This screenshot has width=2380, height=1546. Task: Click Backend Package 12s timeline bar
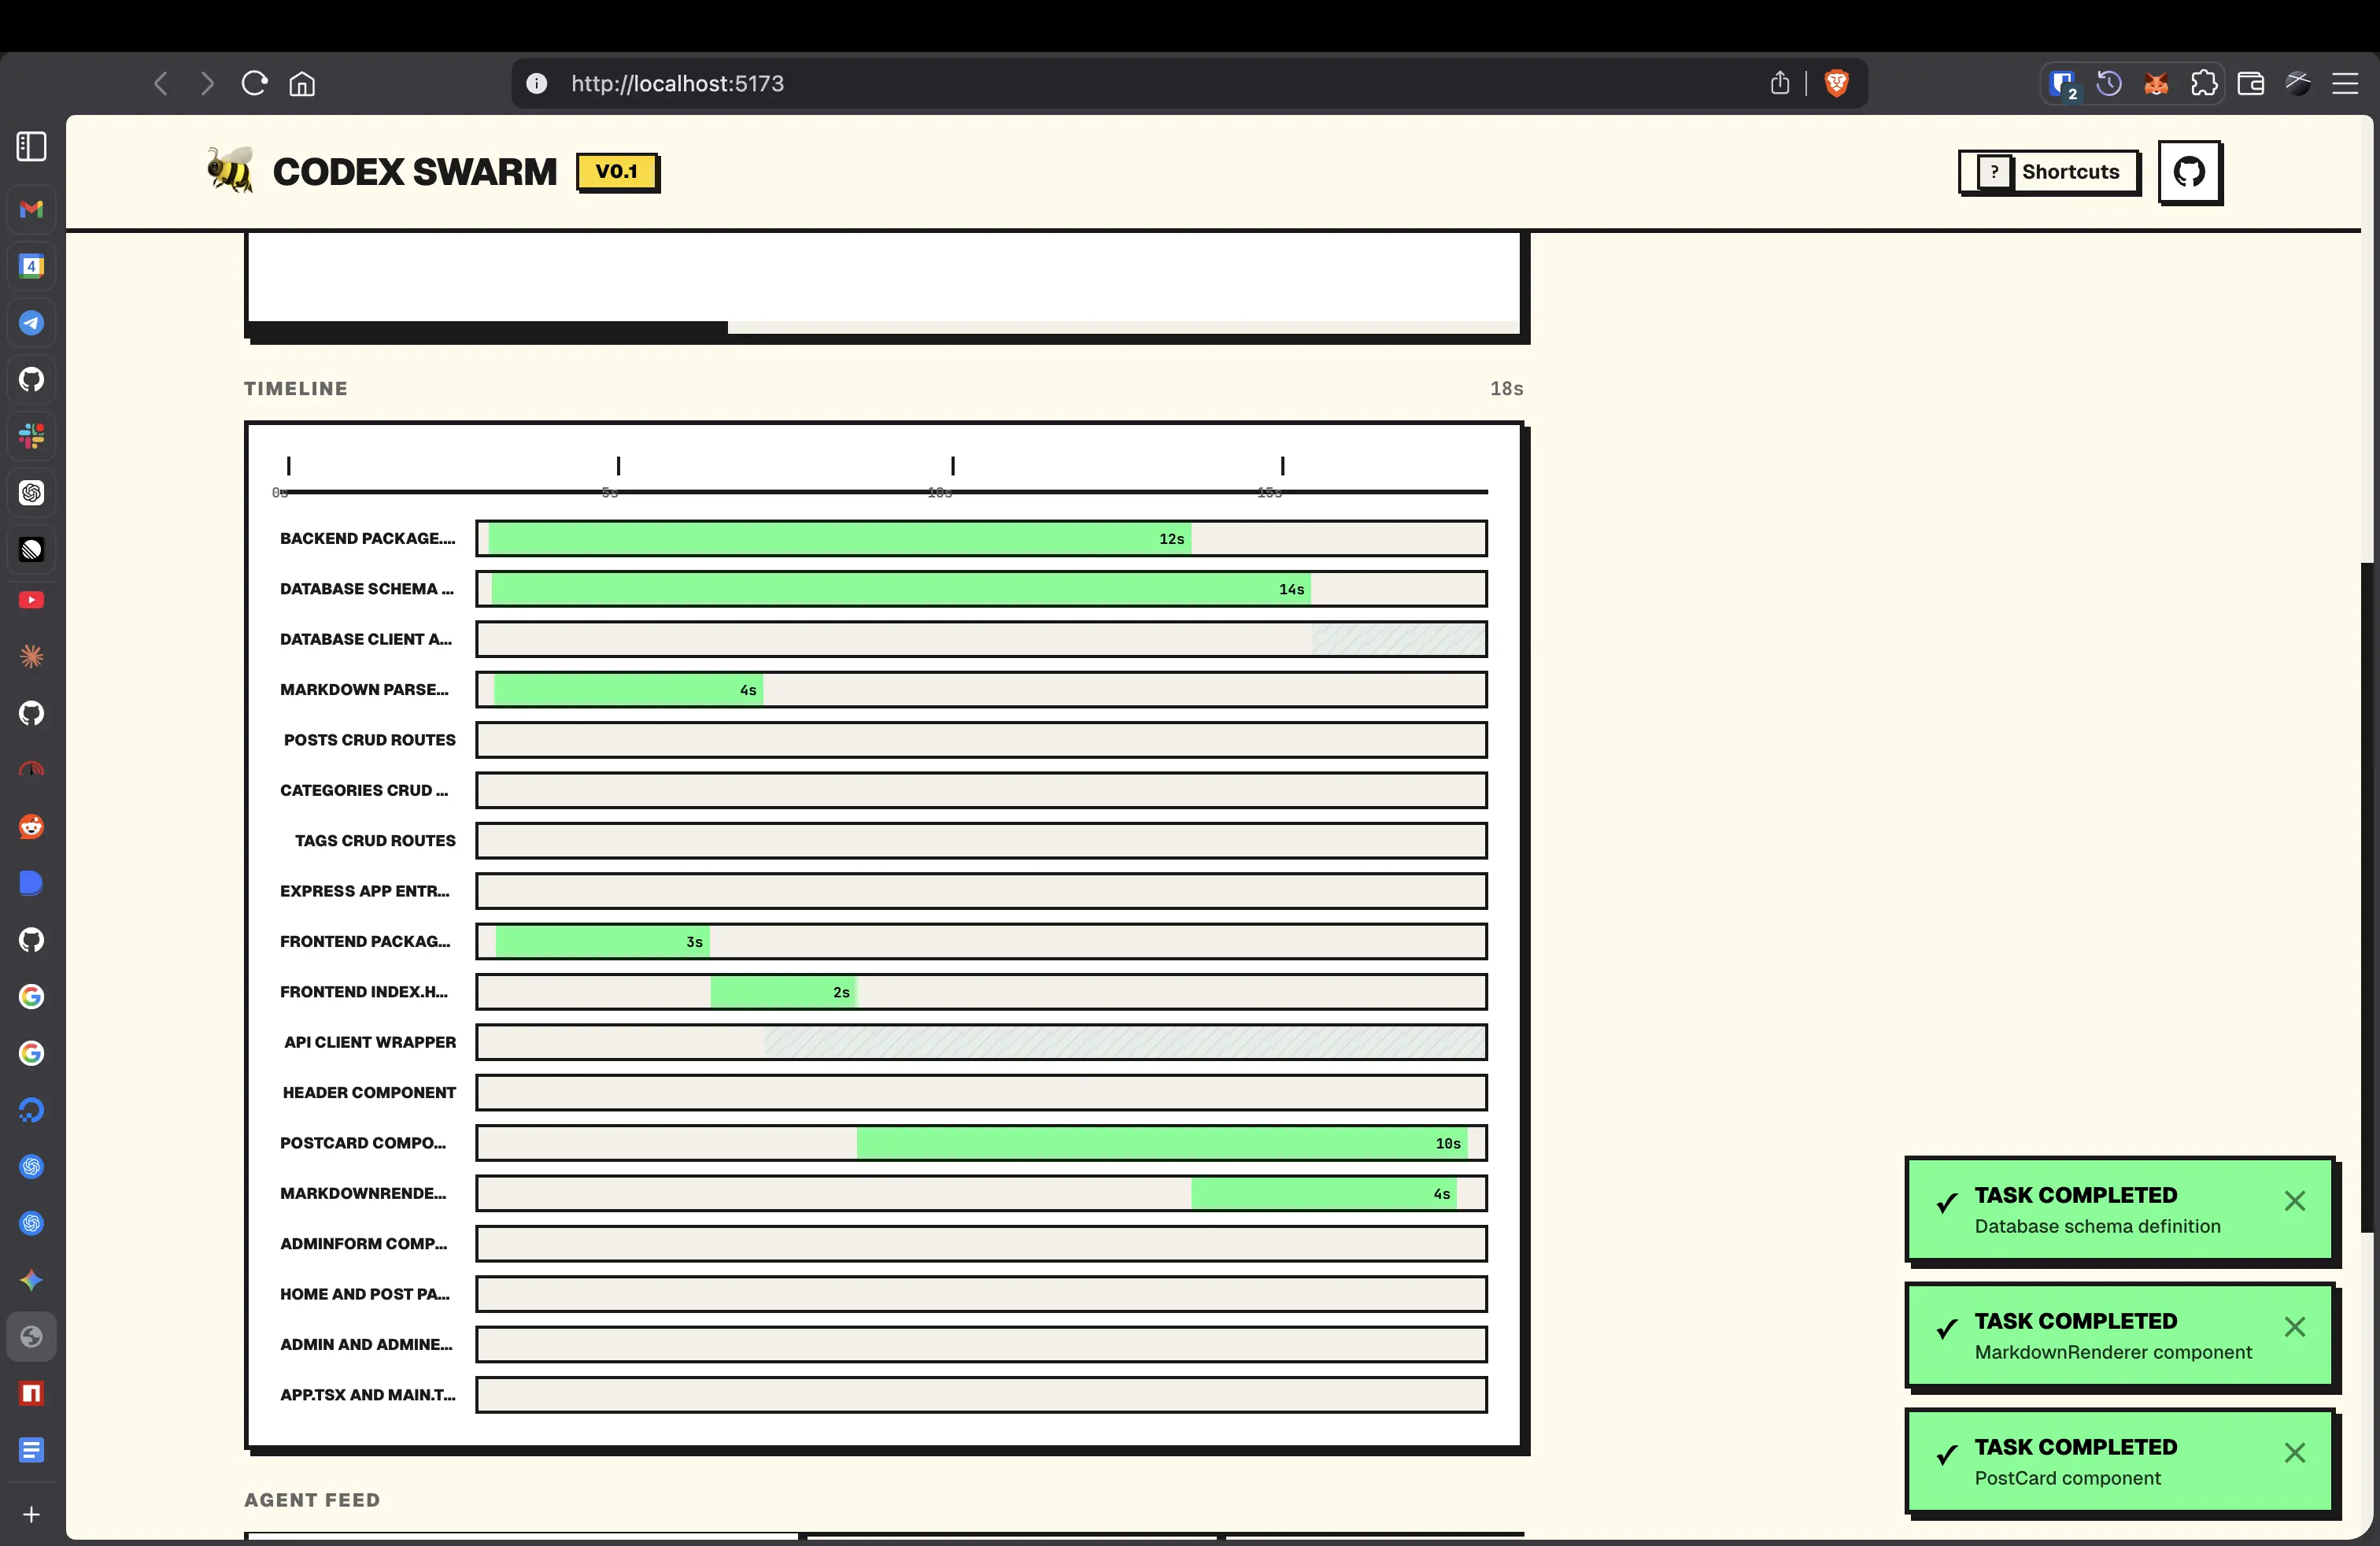click(838, 539)
